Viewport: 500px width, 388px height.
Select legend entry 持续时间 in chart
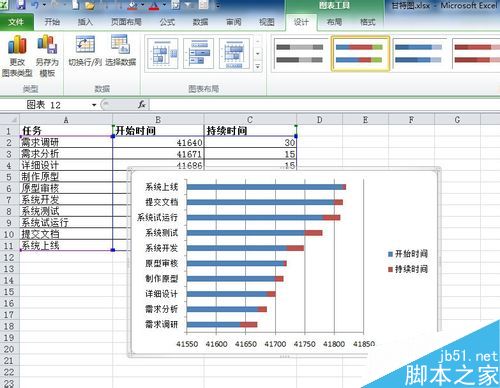[408, 269]
